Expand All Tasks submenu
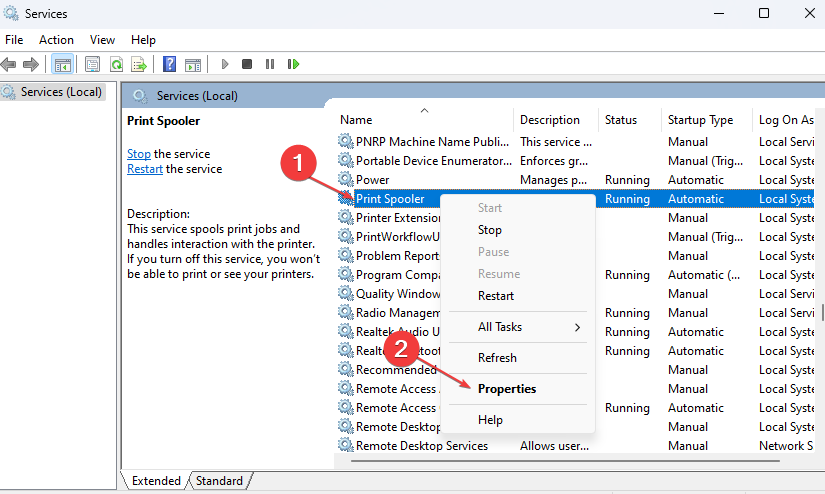The height and width of the screenshot is (494, 825). pyautogui.click(x=518, y=327)
